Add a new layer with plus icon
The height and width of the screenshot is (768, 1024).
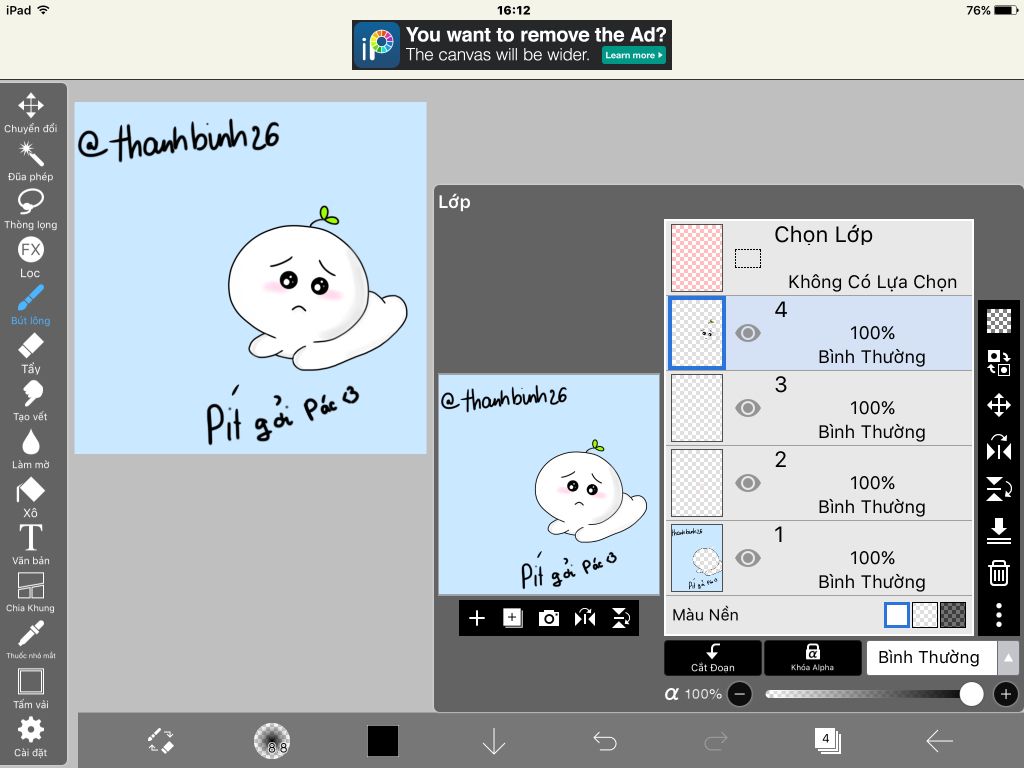(x=477, y=618)
